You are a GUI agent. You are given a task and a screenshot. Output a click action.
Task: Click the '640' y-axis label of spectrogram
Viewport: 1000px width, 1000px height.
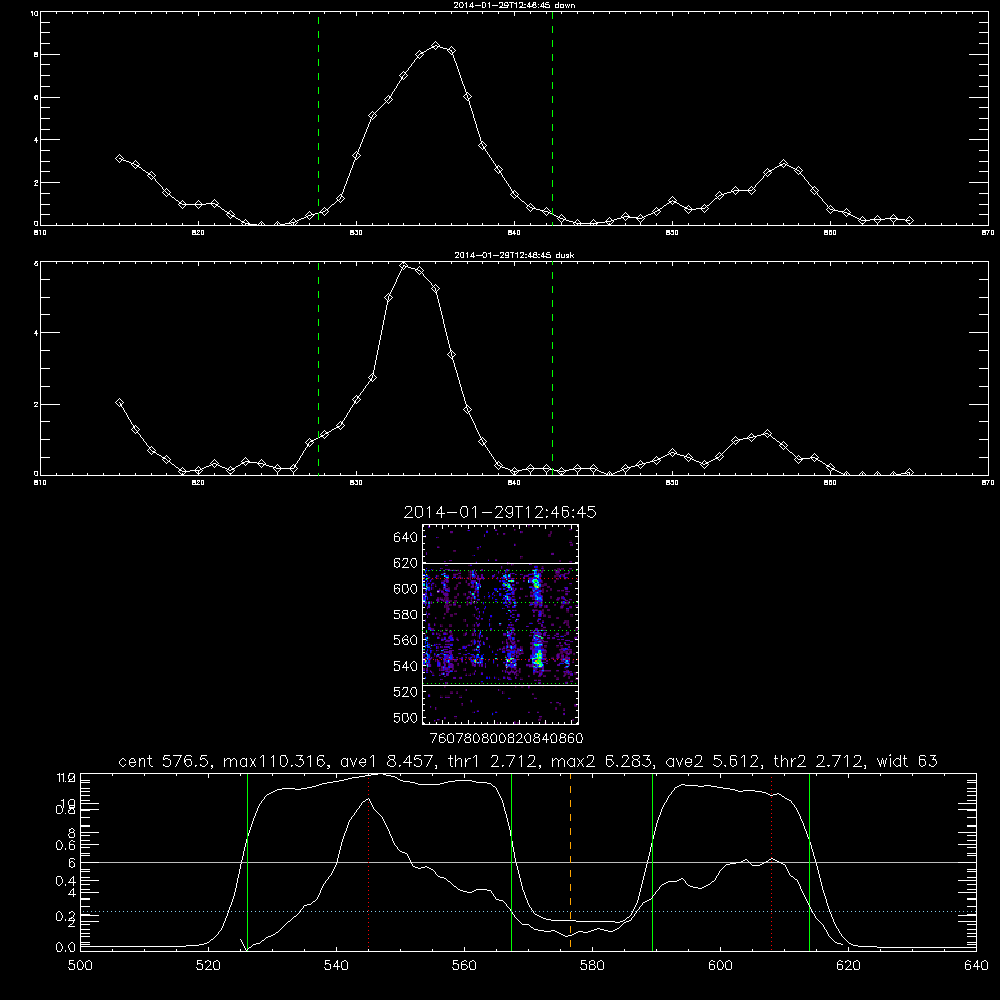[x=406, y=537]
